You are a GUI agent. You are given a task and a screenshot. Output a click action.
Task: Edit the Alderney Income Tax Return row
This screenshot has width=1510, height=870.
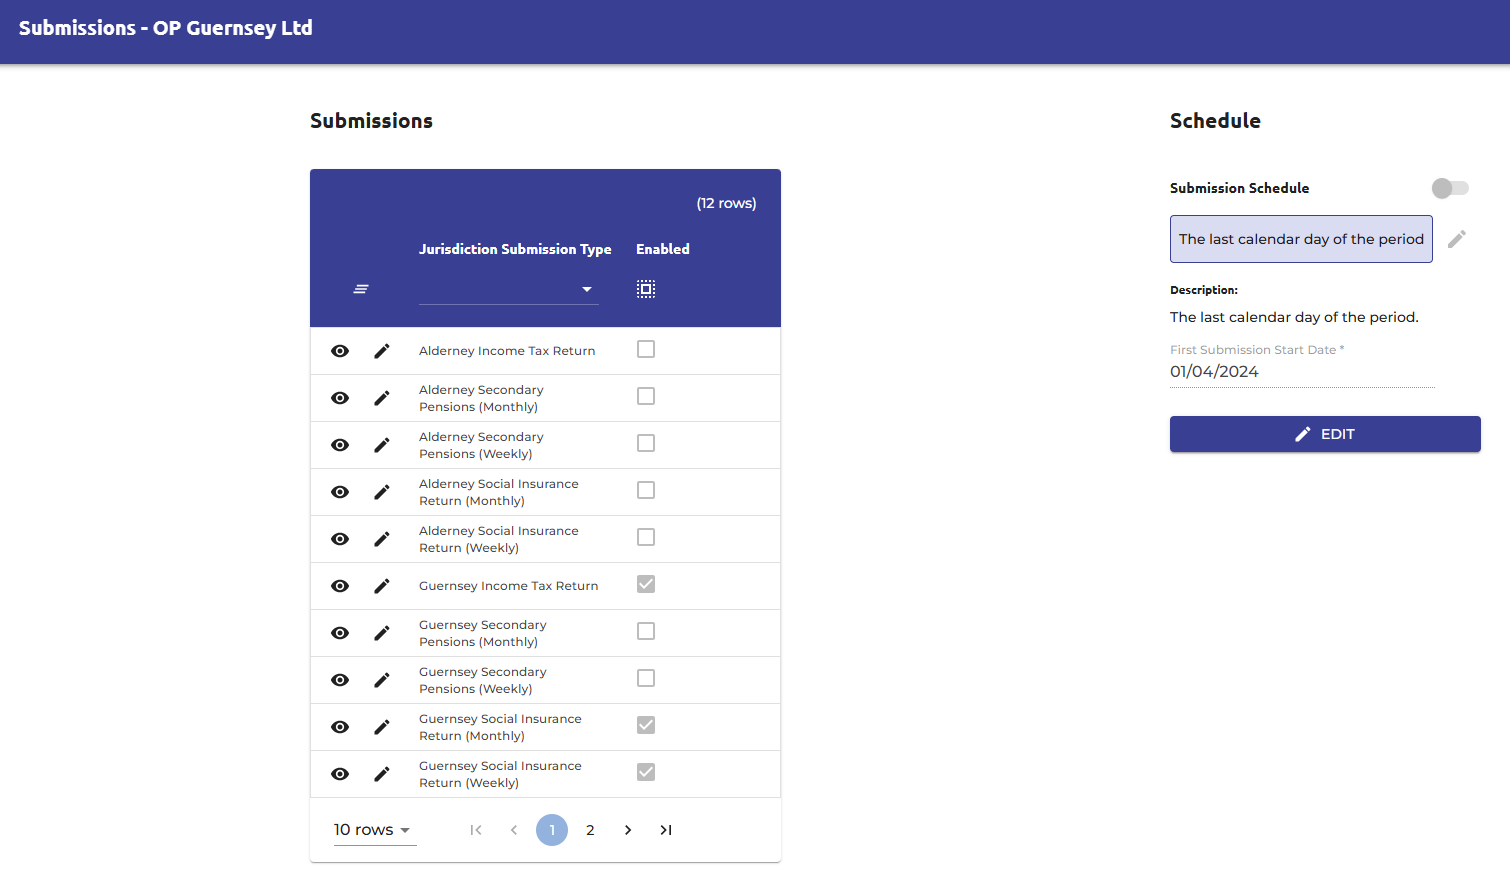pyautogui.click(x=382, y=351)
